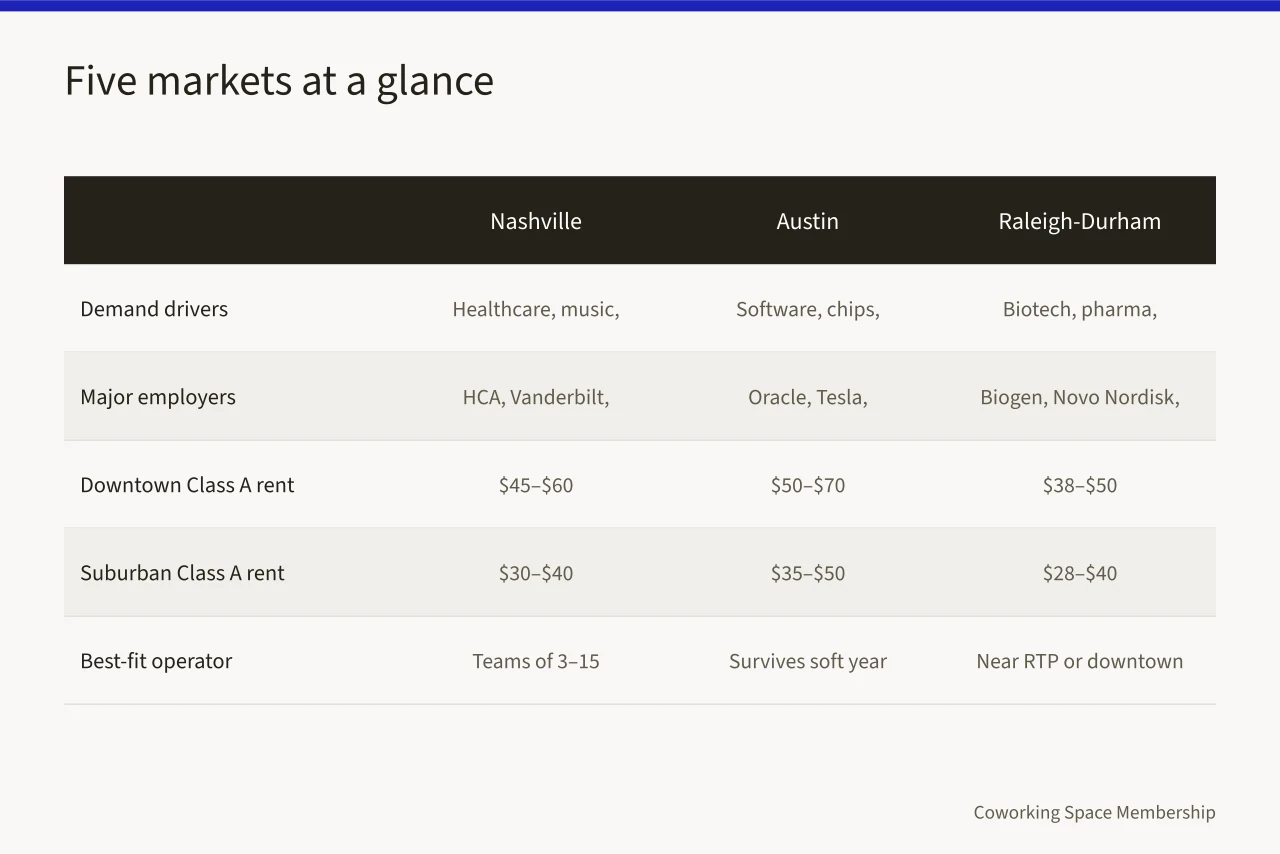Image resolution: width=1280 pixels, height=854 pixels.
Task: Select the "Biogen, Novo Nordisk," cell
Action: pos(1080,397)
